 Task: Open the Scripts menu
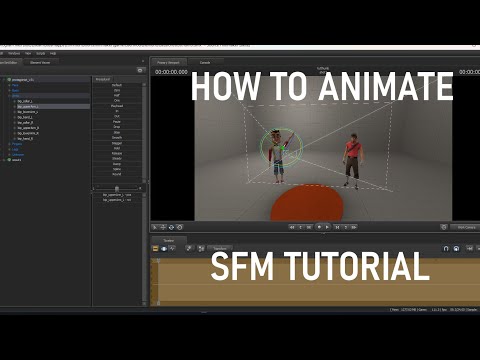(x=41, y=53)
